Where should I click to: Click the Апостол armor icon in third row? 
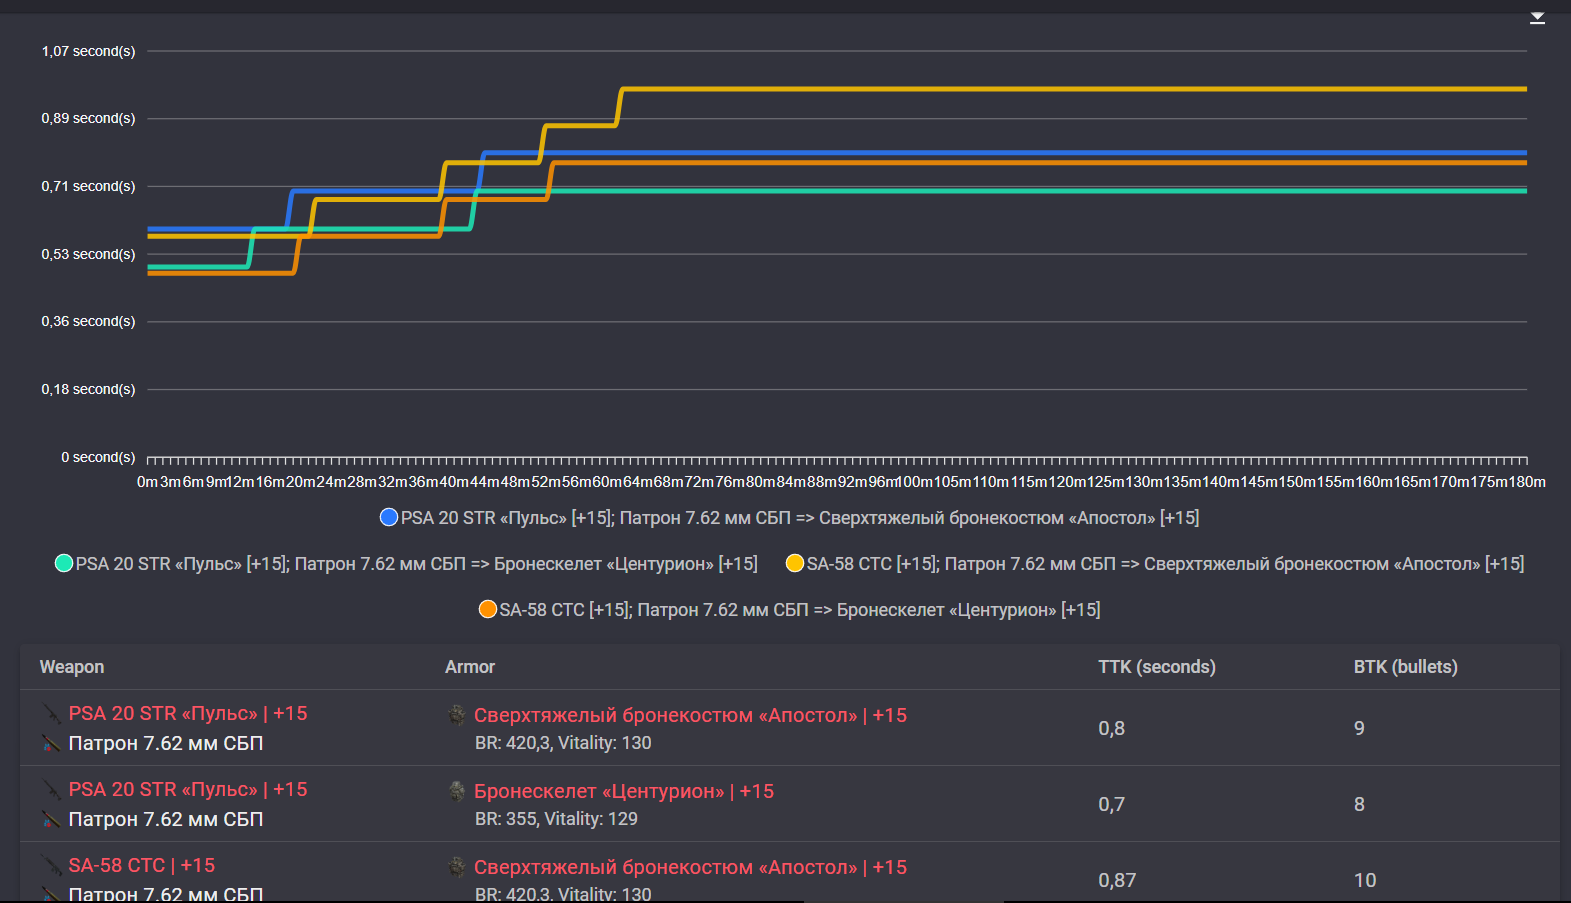[x=457, y=867]
